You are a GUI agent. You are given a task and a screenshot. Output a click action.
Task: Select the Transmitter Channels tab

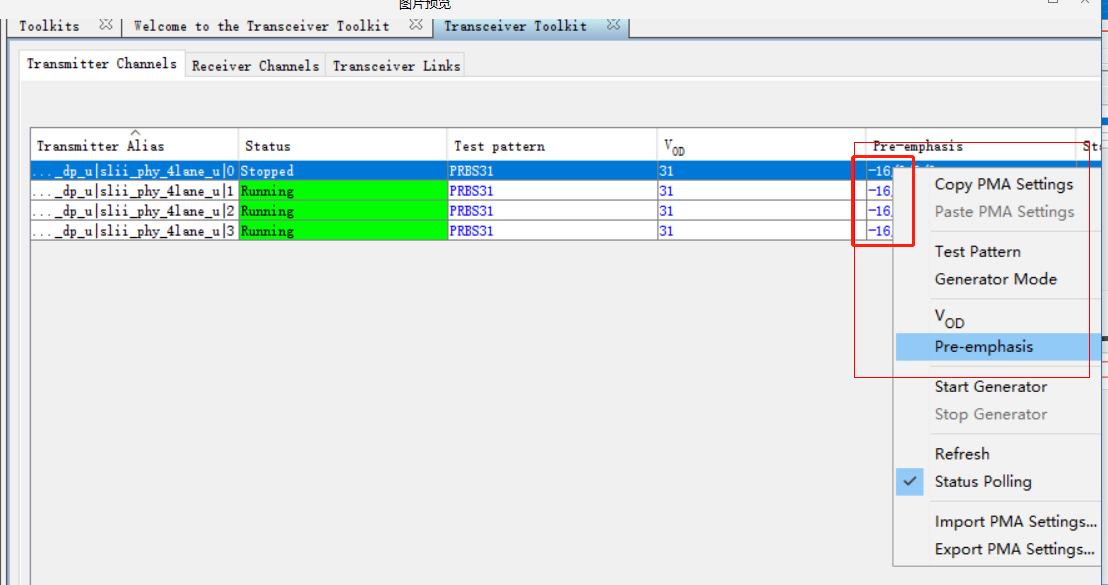pyautogui.click(x=101, y=62)
